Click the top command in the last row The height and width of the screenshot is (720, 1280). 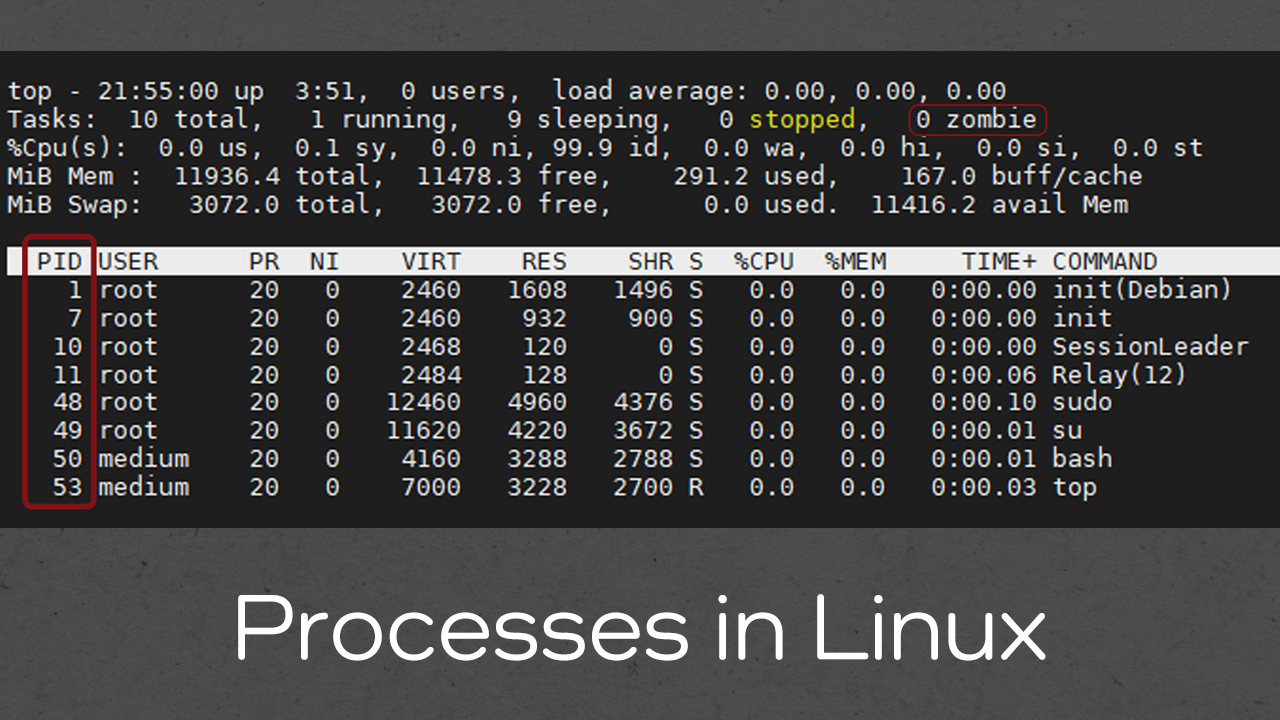[1074, 487]
